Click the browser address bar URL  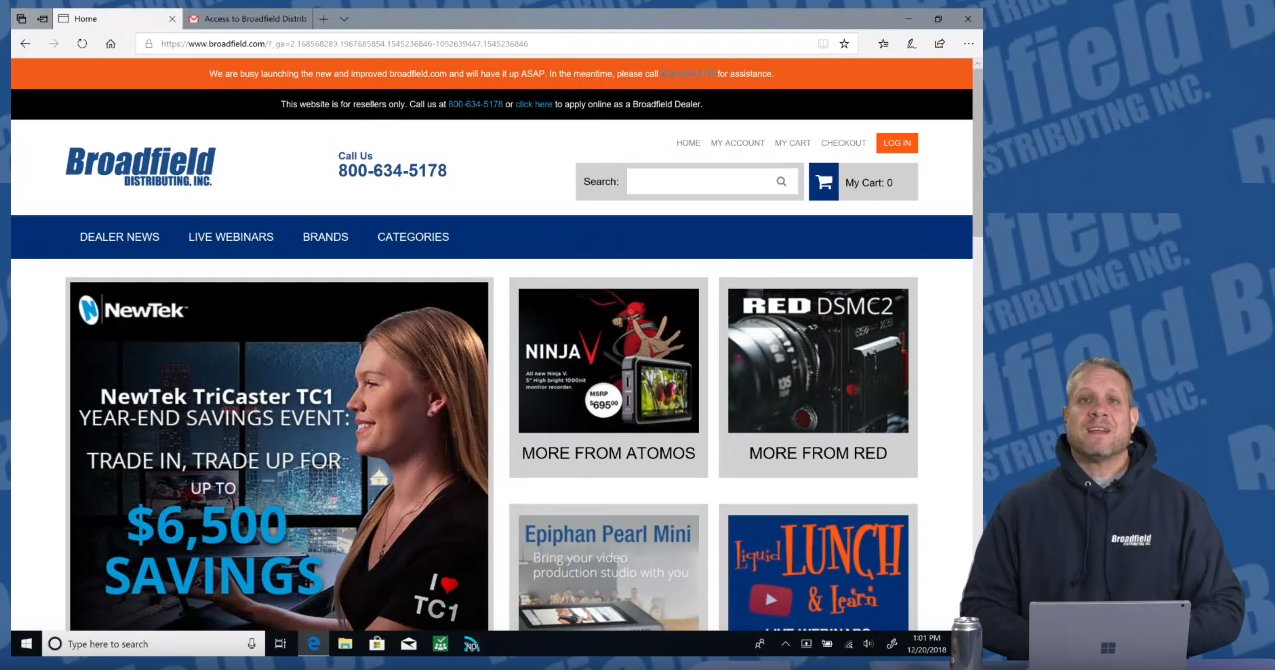(x=344, y=44)
